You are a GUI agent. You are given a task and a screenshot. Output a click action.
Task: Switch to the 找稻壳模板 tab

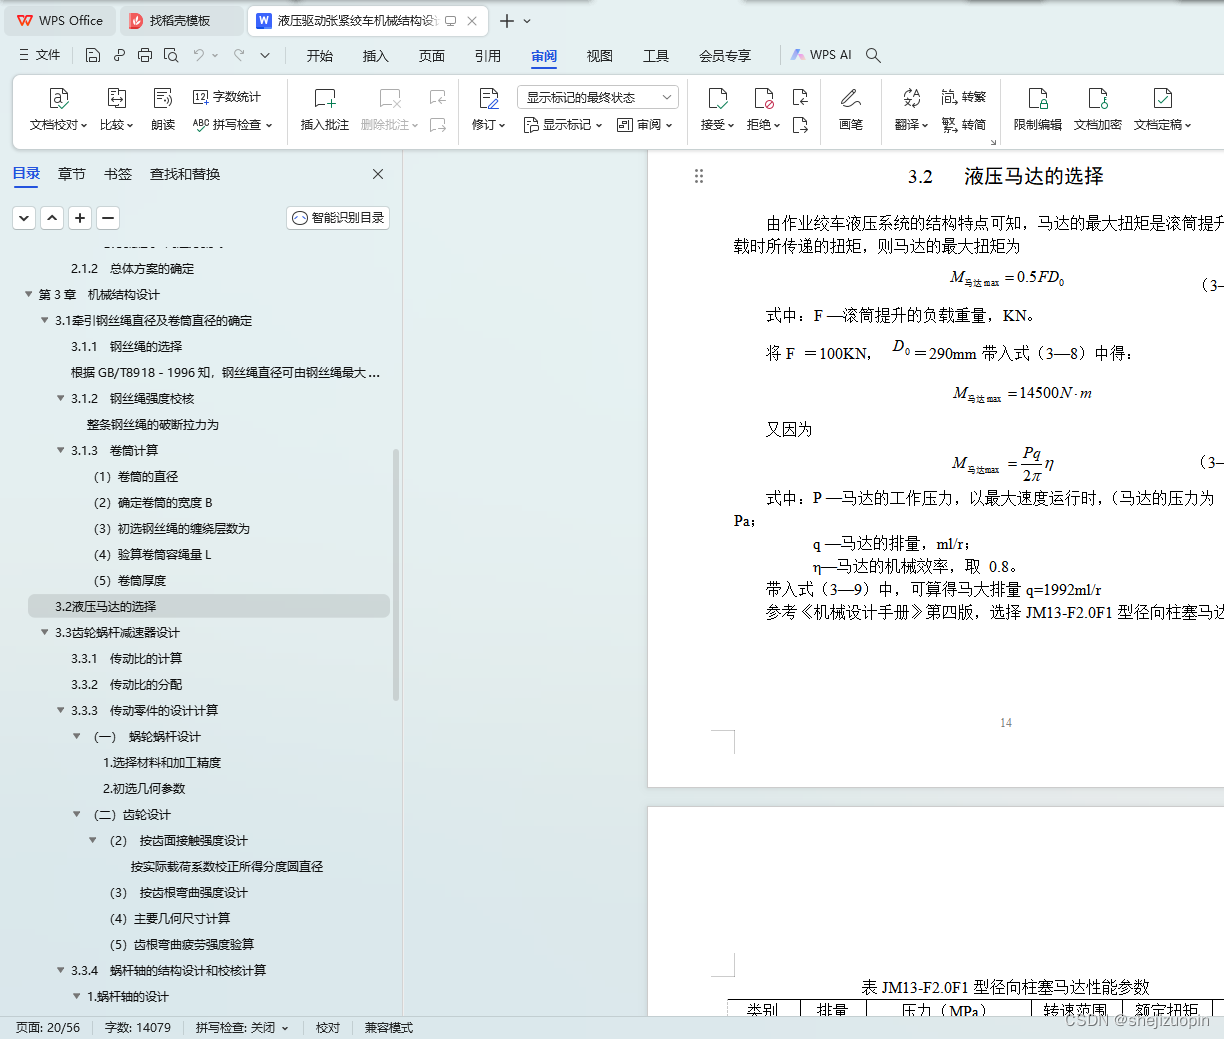180,21
